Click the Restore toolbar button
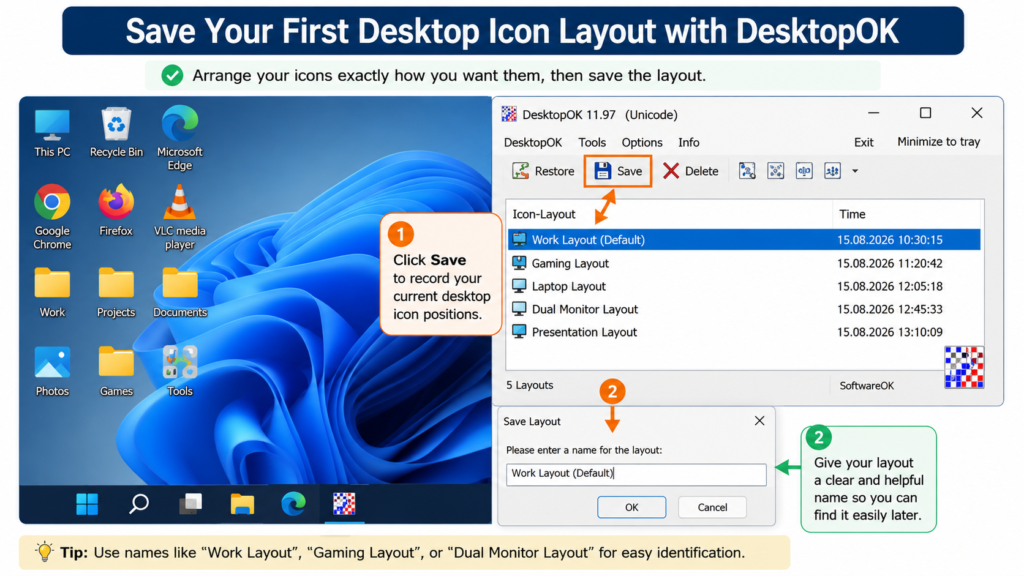The image size is (1024, 576). pos(543,171)
